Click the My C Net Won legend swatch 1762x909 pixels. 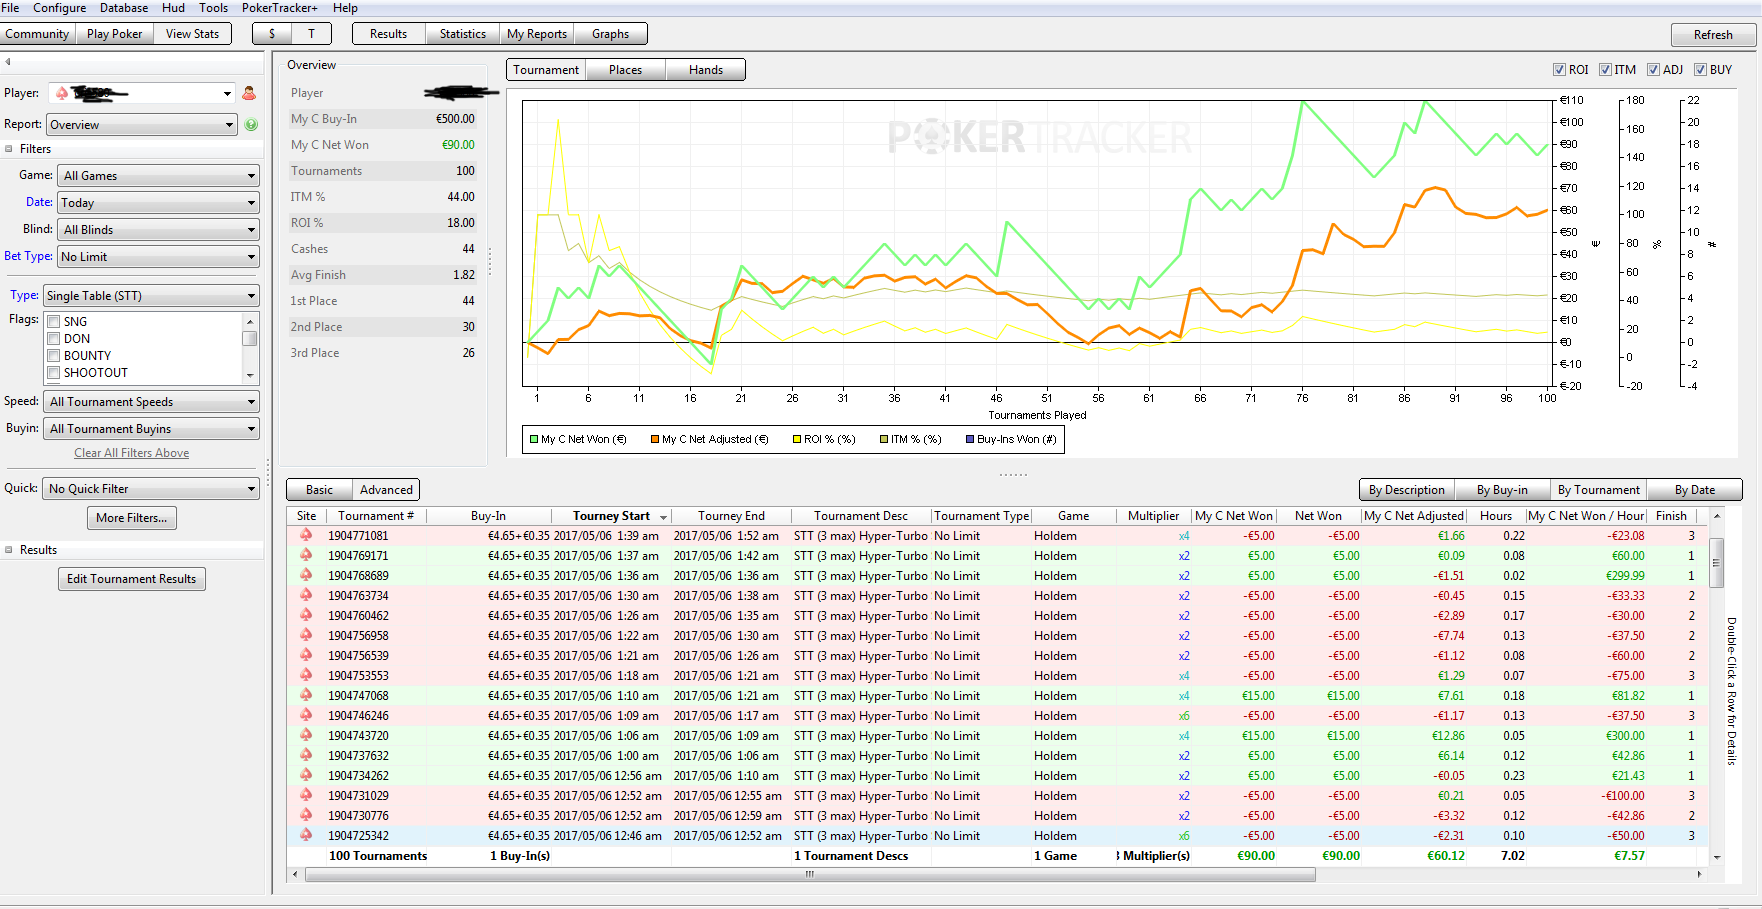click(534, 439)
